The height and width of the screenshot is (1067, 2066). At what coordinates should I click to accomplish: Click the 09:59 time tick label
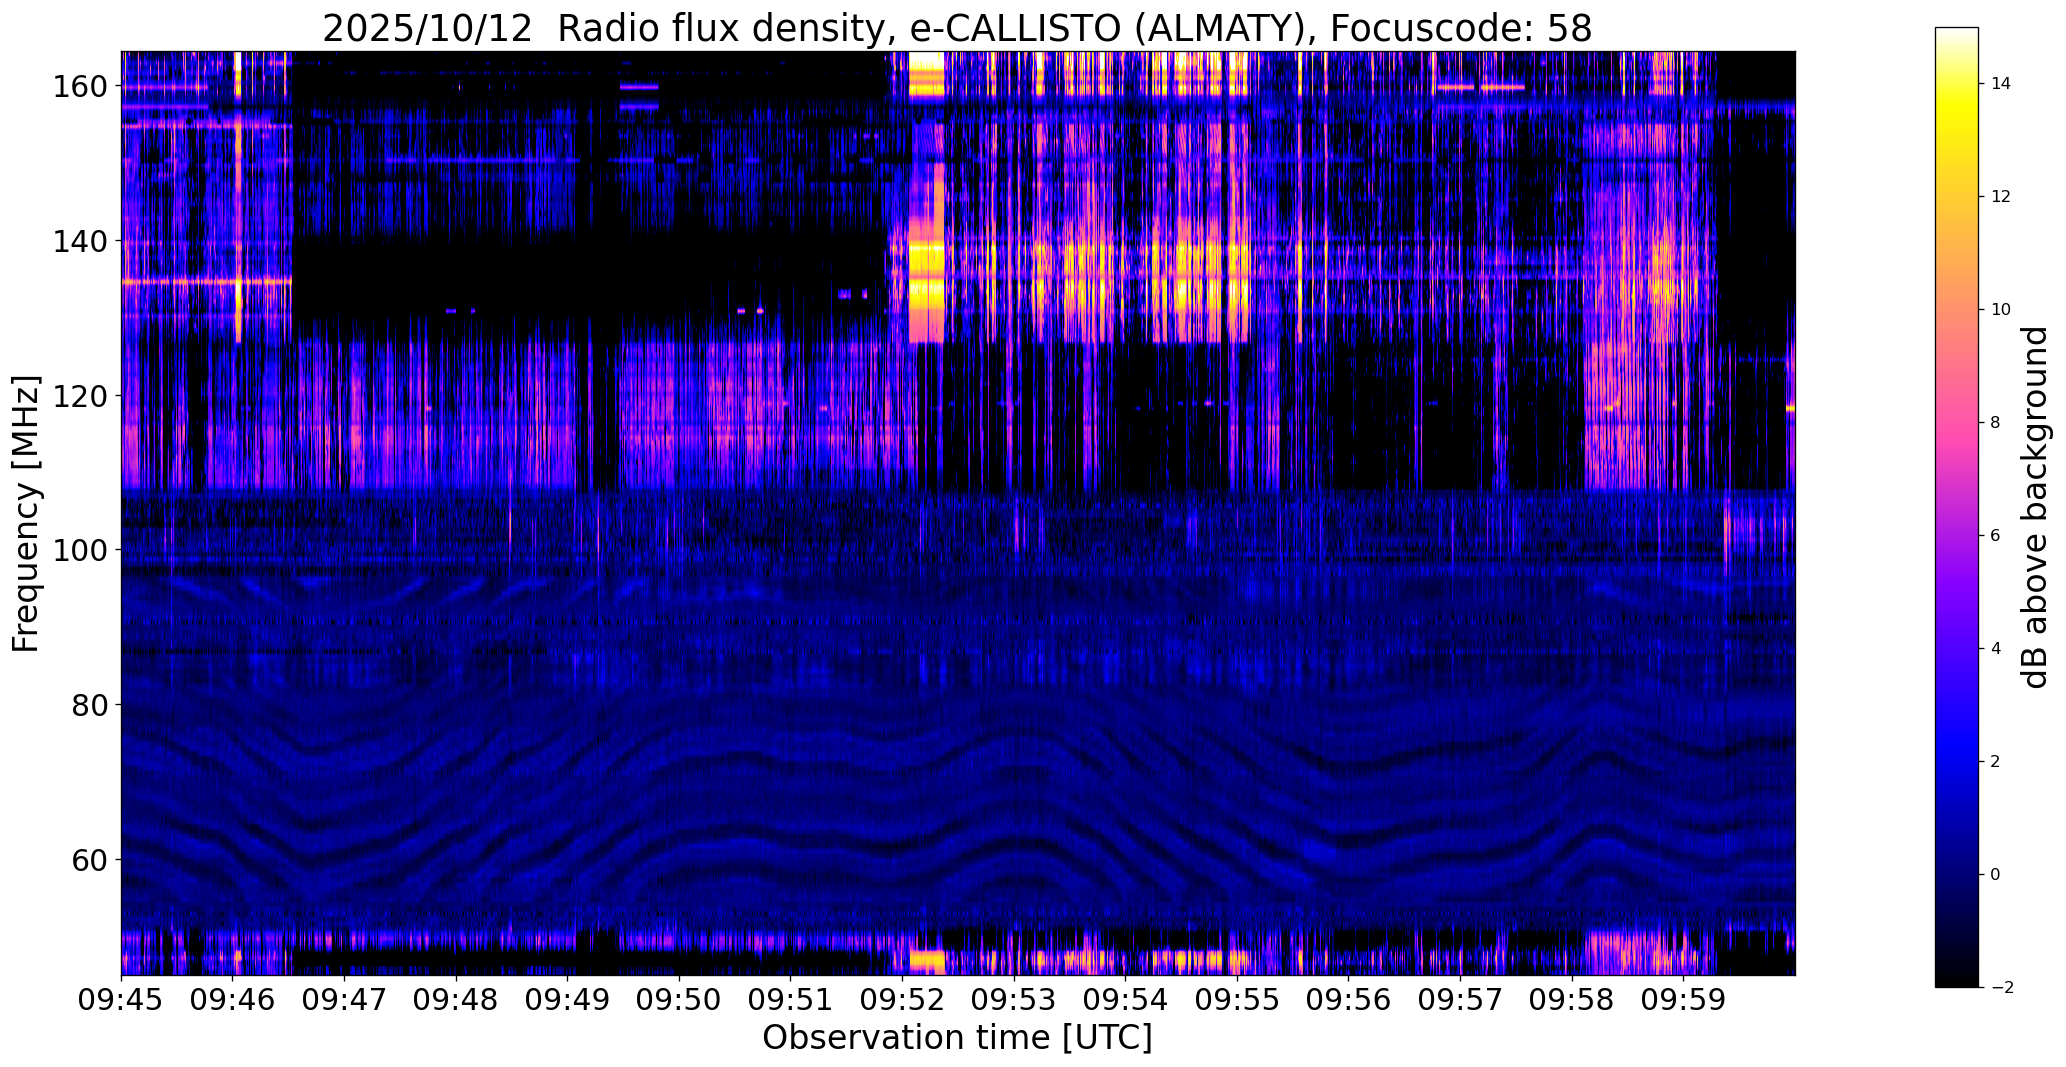point(1684,998)
